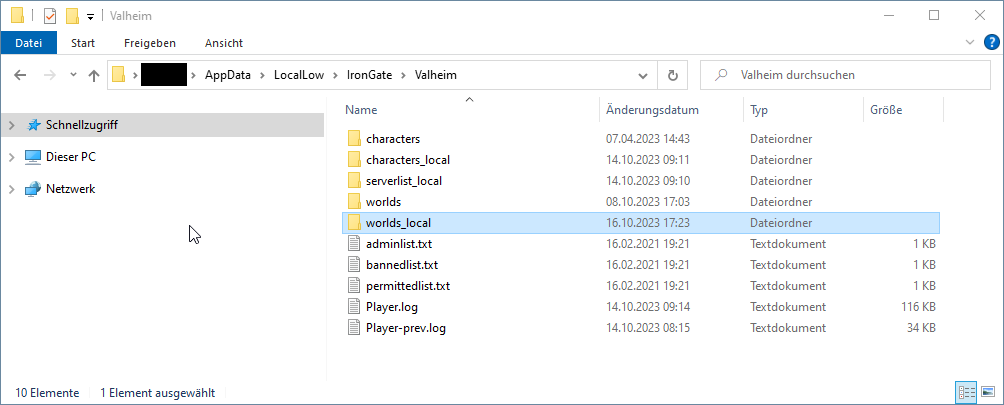Open the quick access toolbar customize dropdown
1004x405 pixels.
point(90,17)
